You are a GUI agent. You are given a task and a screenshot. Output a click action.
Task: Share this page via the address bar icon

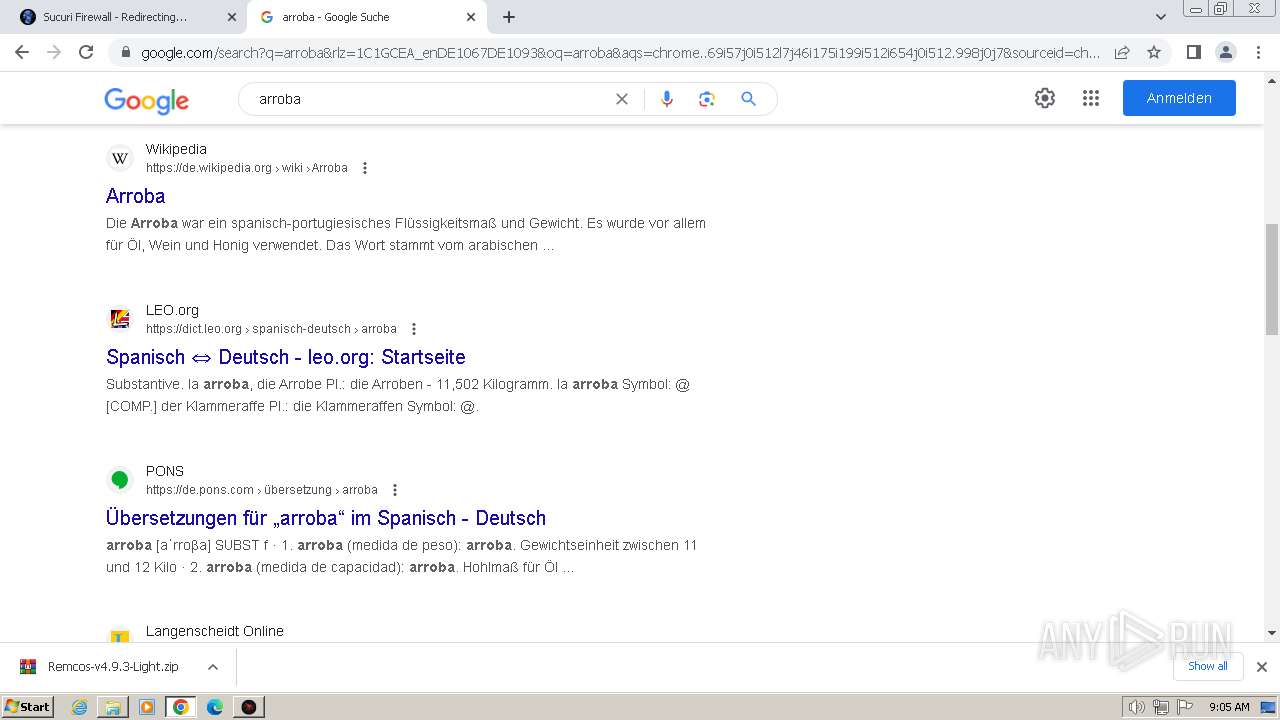point(1122,52)
